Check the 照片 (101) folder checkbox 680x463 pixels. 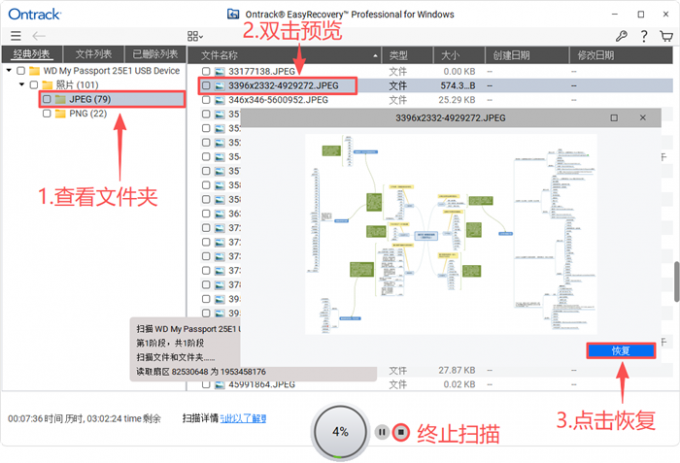[34, 85]
